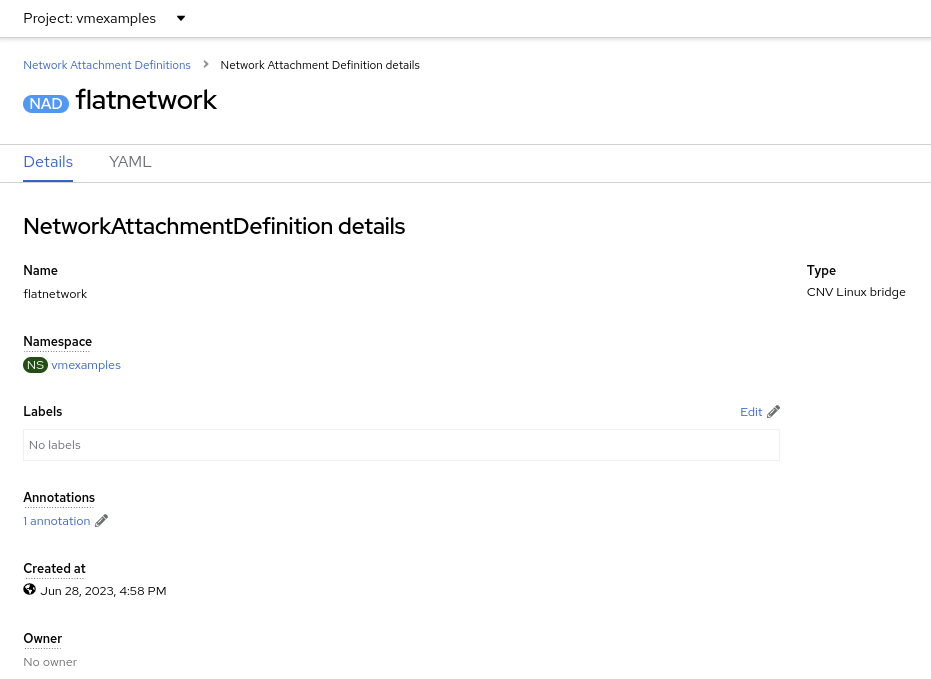Image resolution: width=931 pixels, height=679 pixels.
Task: Open the 1 annotation link
Action: 57,521
